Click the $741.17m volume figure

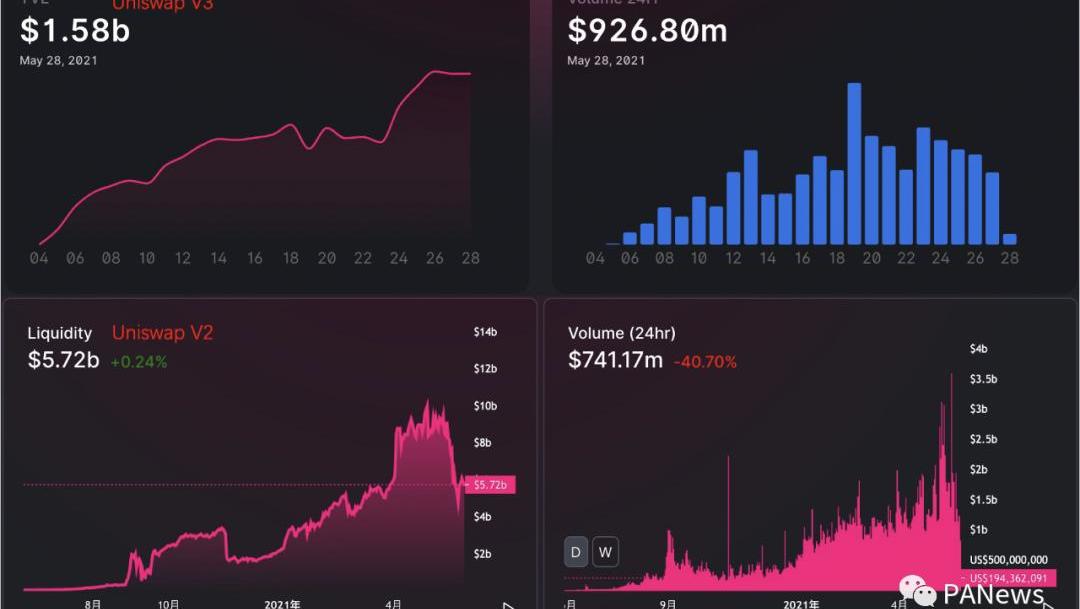[616, 360]
